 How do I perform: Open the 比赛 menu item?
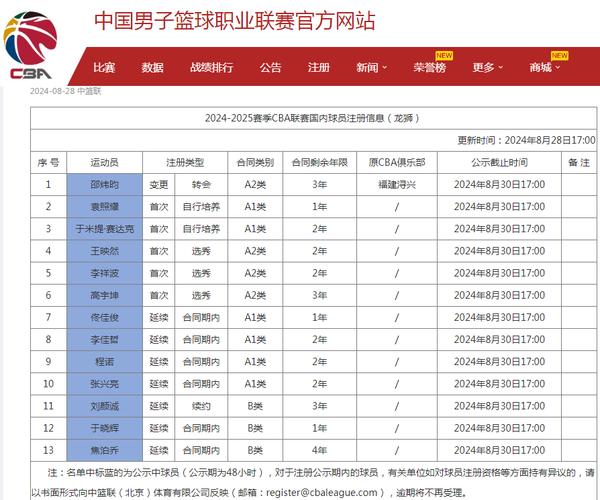coord(104,67)
